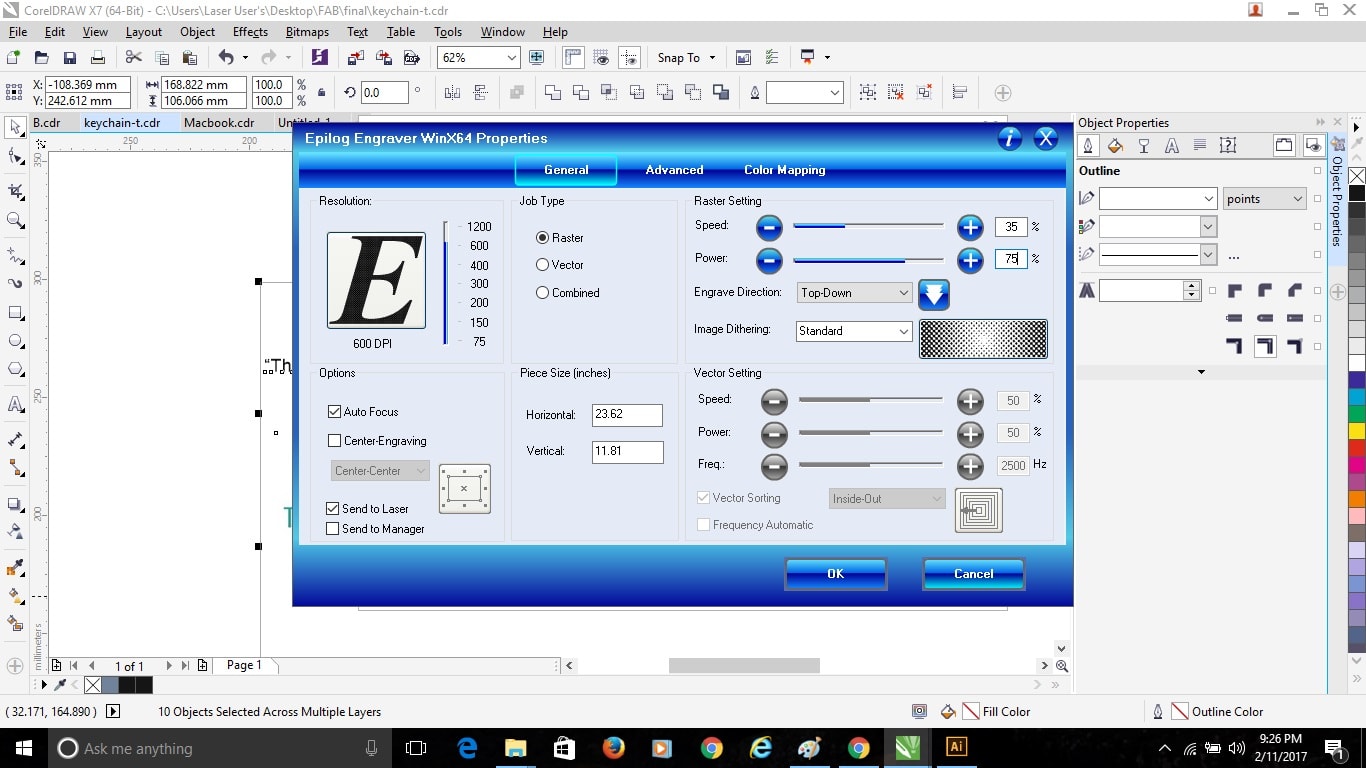Decrease raster power with minus button
Screen dimensions: 1366x768
coord(769,261)
